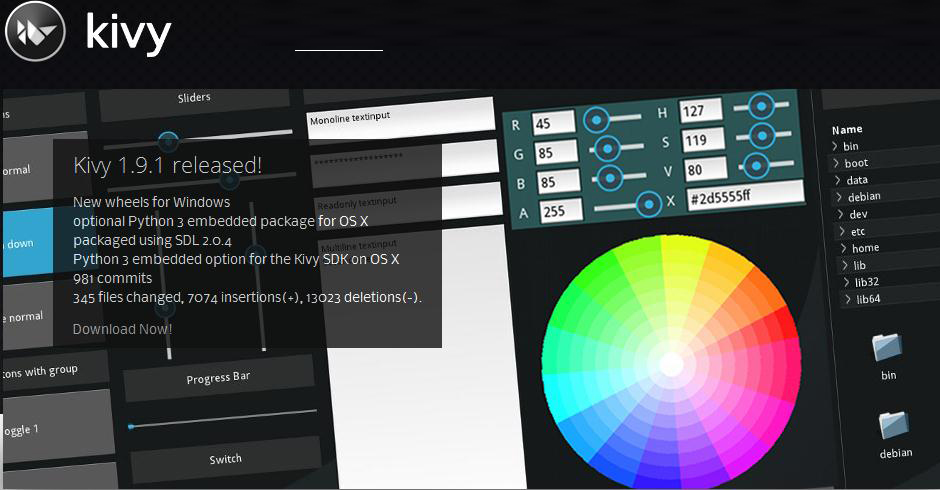Image resolution: width=940 pixels, height=490 pixels.
Task: Click the Monoline textinput field
Action: pyautogui.click(x=400, y=117)
